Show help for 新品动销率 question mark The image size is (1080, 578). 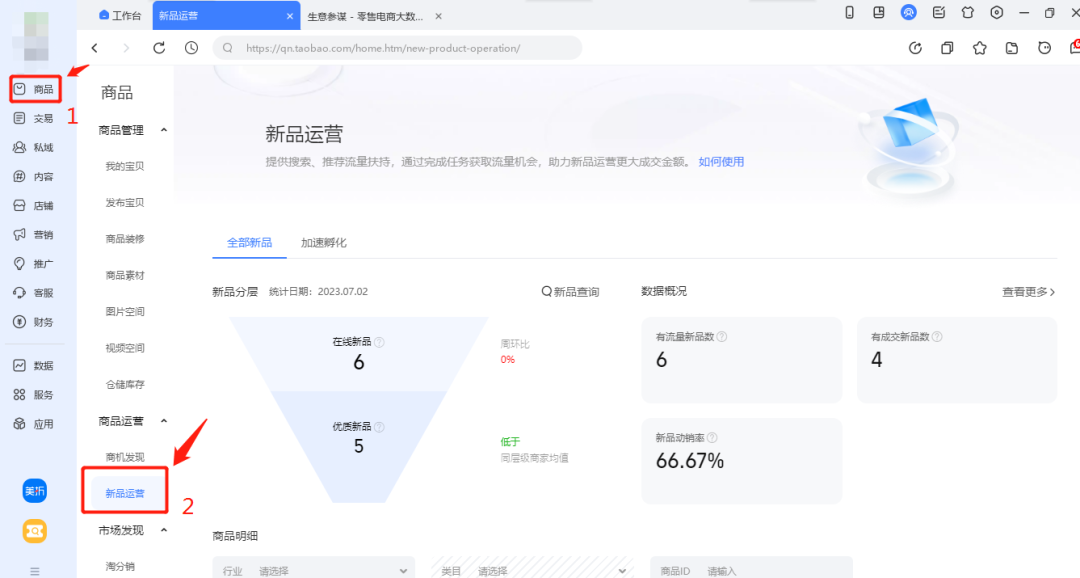click(x=712, y=438)
